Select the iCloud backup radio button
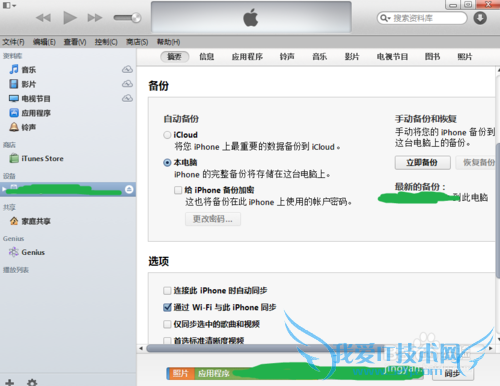The height and width of the screenshot is (386, 500). point(167,135)
